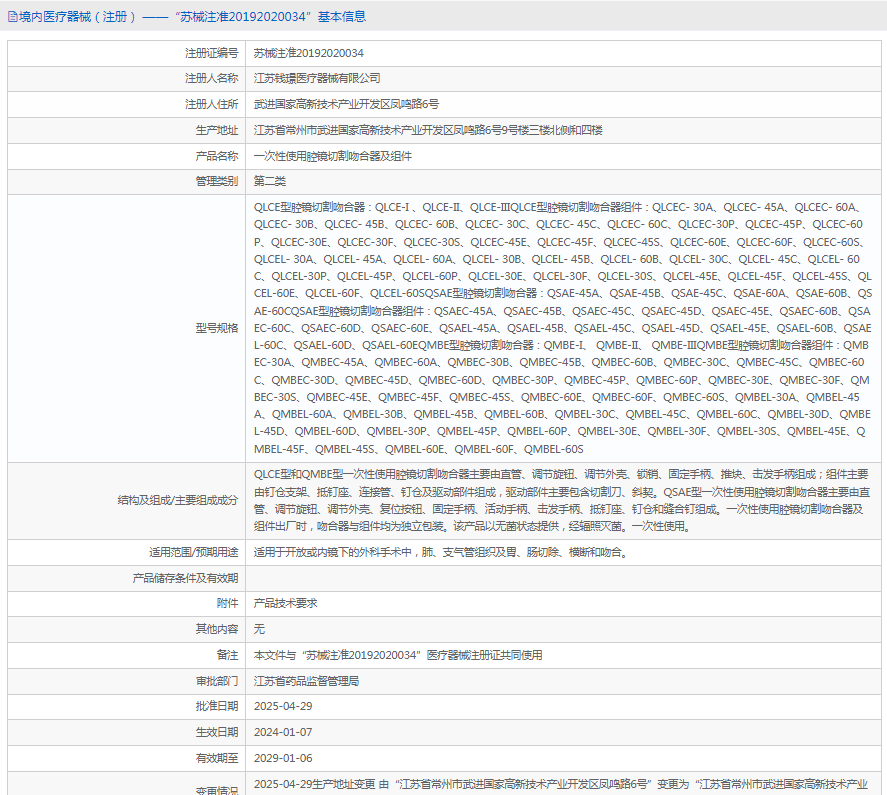The width and height of the screenshot is (887, 795).
Task: Select the authority "江苏省药品监督管理局"
Action: [x=306, y=681]
